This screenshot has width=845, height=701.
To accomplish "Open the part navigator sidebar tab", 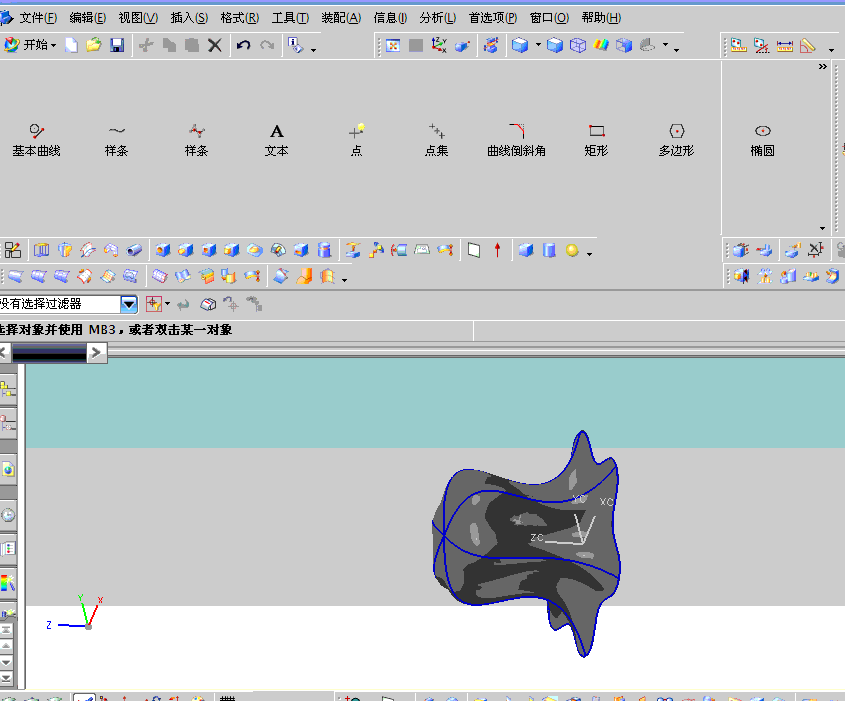I will coord(8,423).
